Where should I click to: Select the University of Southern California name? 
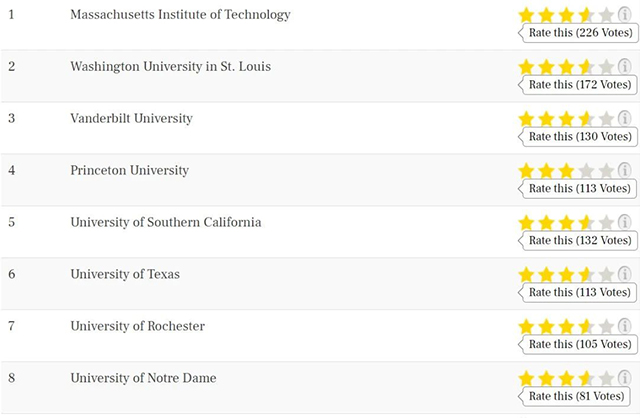click(166, 222)
